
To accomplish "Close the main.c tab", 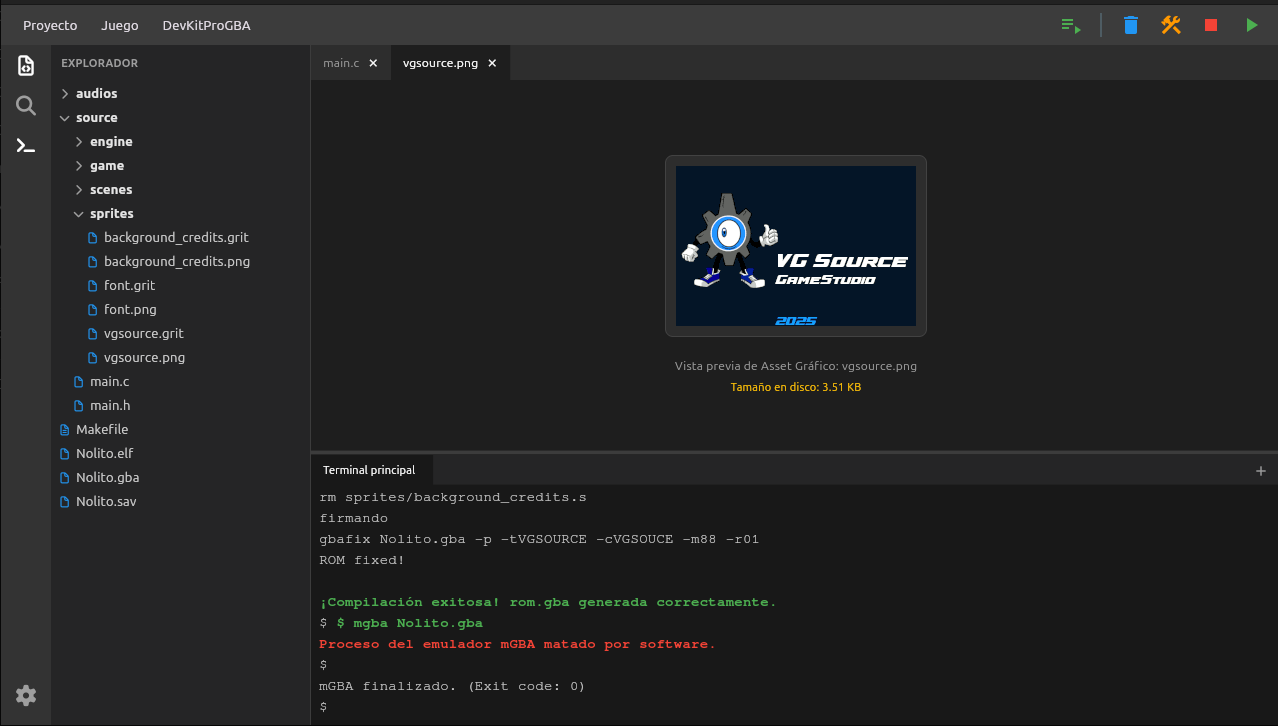I will pyautogui.click(x=373, y=63).
